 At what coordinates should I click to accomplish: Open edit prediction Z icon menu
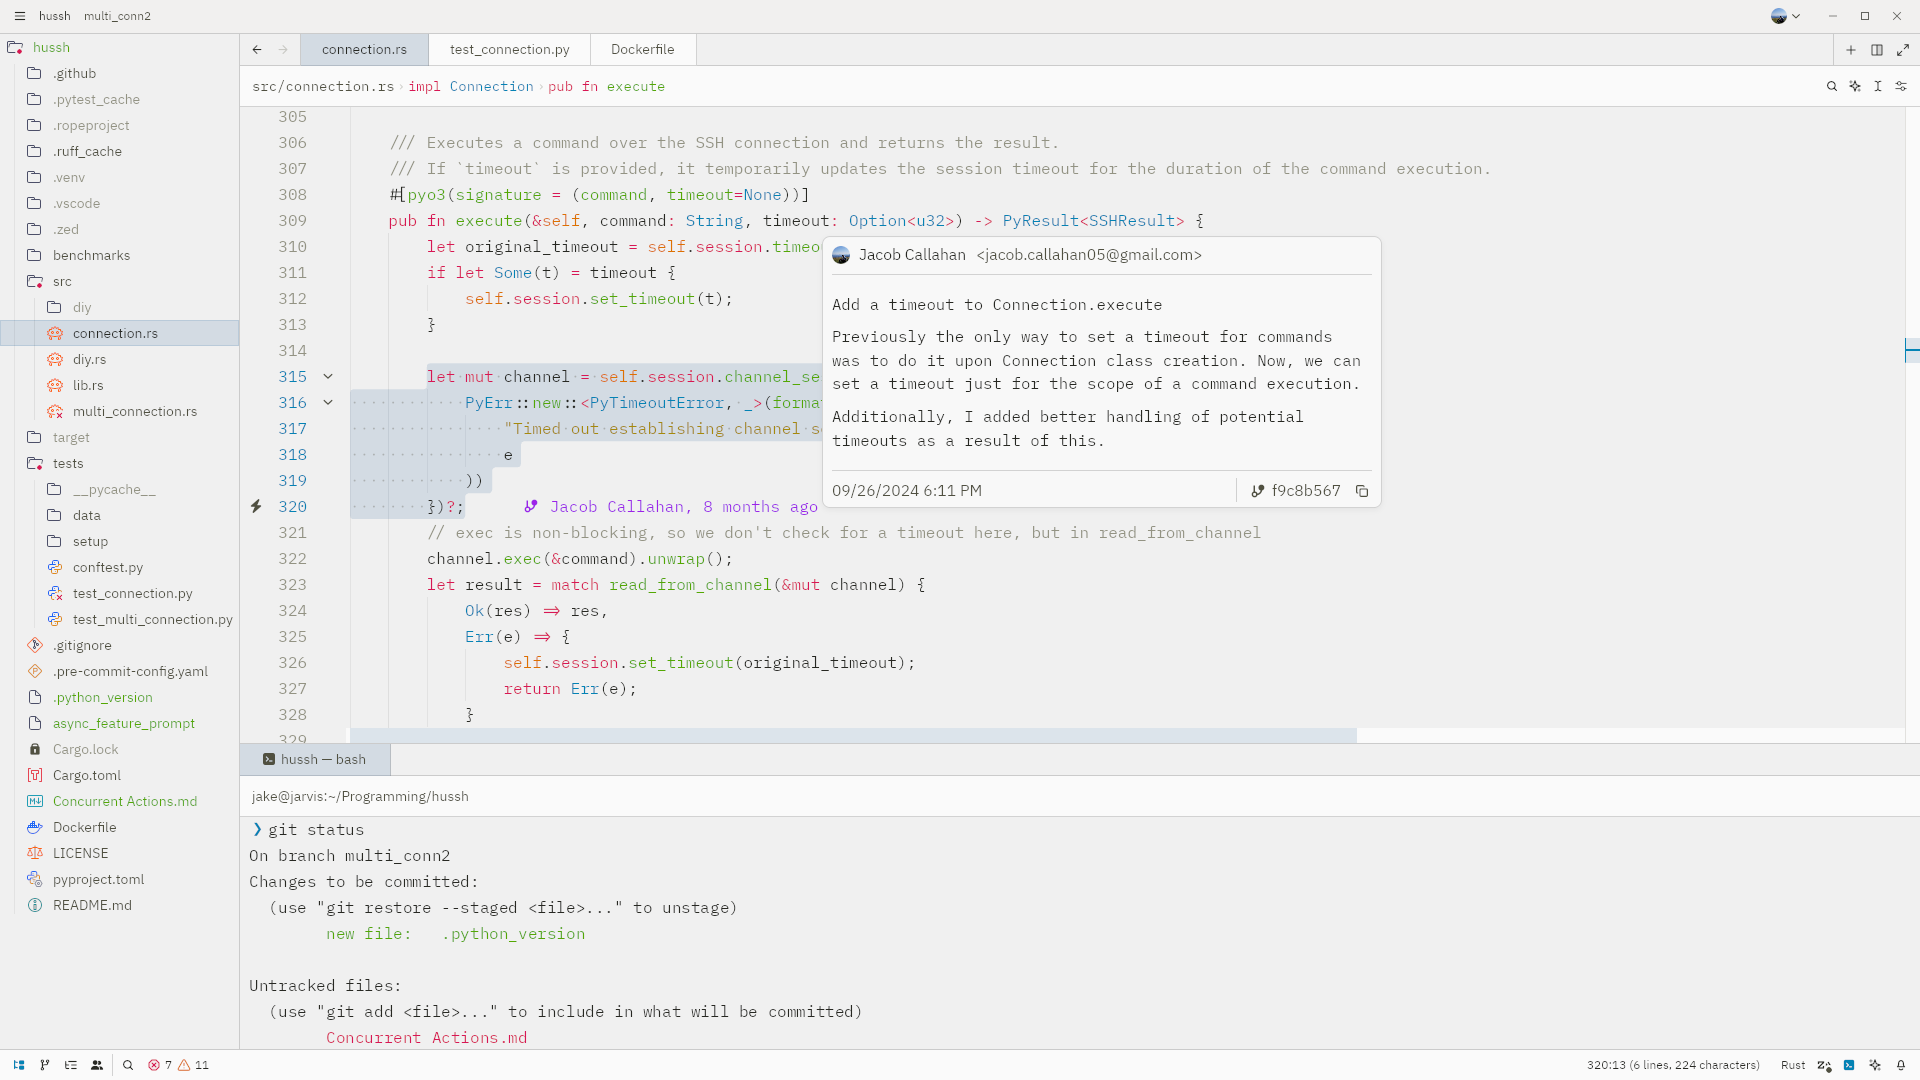coord(1824,1065)
